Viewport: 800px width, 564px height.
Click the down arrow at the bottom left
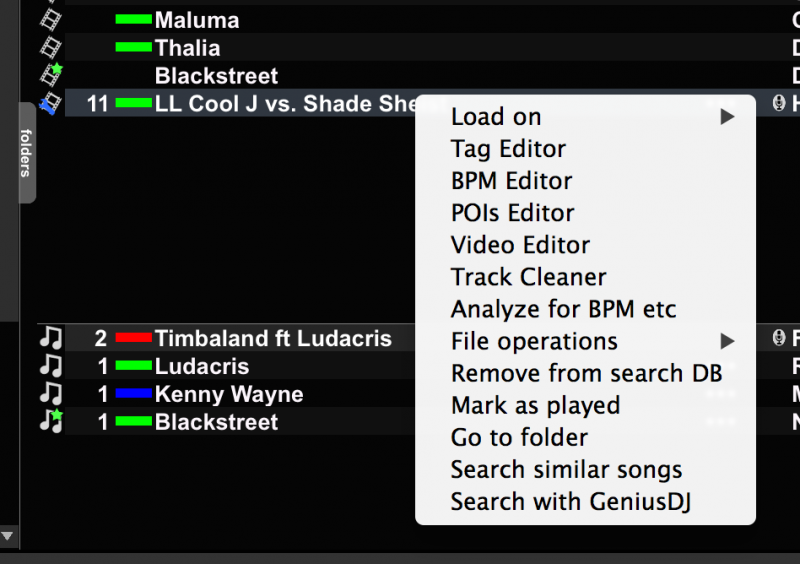pyautogui.click(x=7, y=536)
